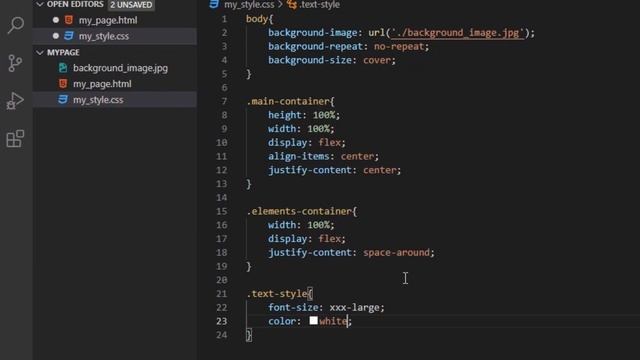
Task: Open the Search view in activity bar
Action: click(x=16, y=26)
